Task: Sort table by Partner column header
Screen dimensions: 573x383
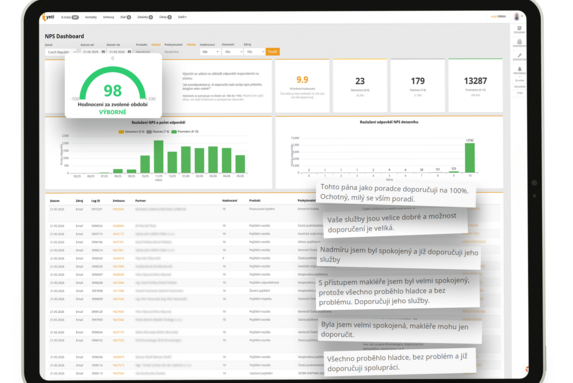Action: (140, 201)
